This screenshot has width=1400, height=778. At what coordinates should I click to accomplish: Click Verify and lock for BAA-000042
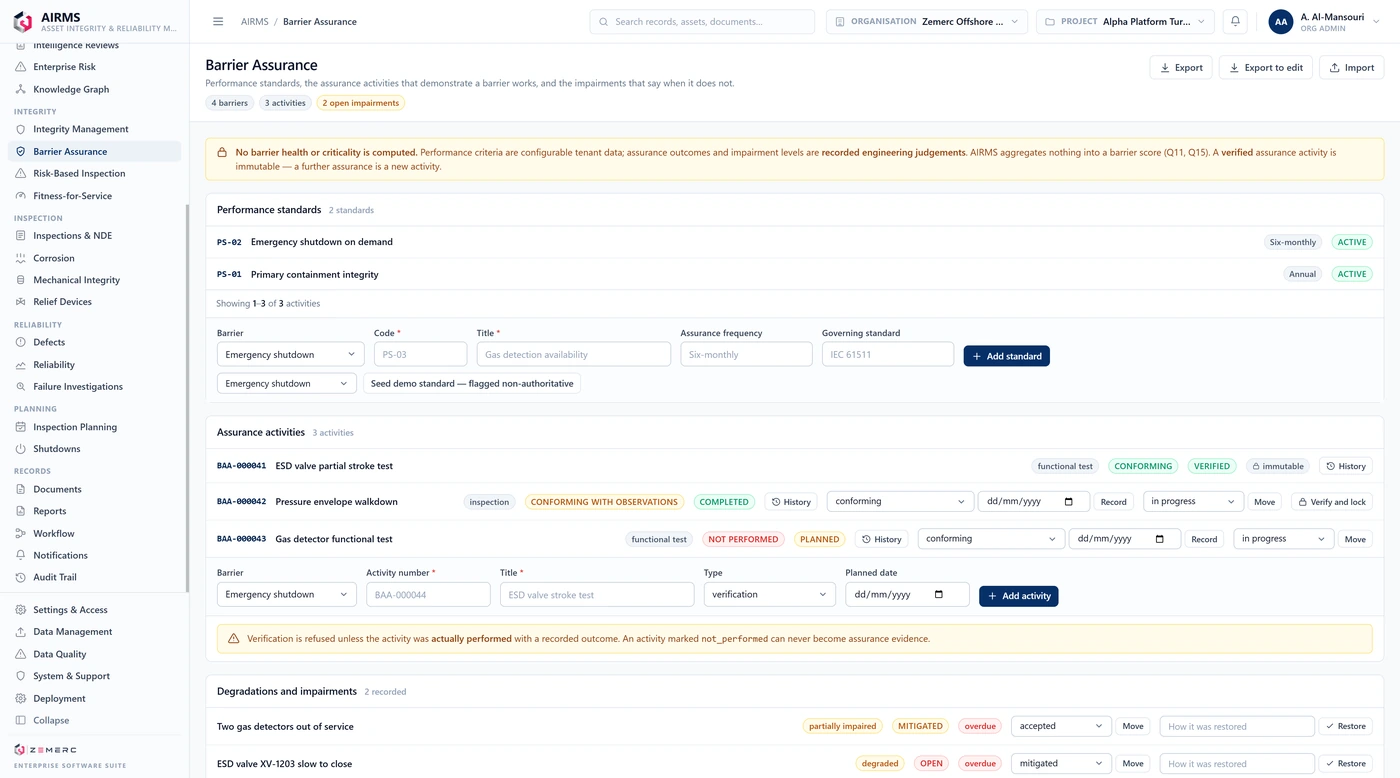[x=1331, y=502]
